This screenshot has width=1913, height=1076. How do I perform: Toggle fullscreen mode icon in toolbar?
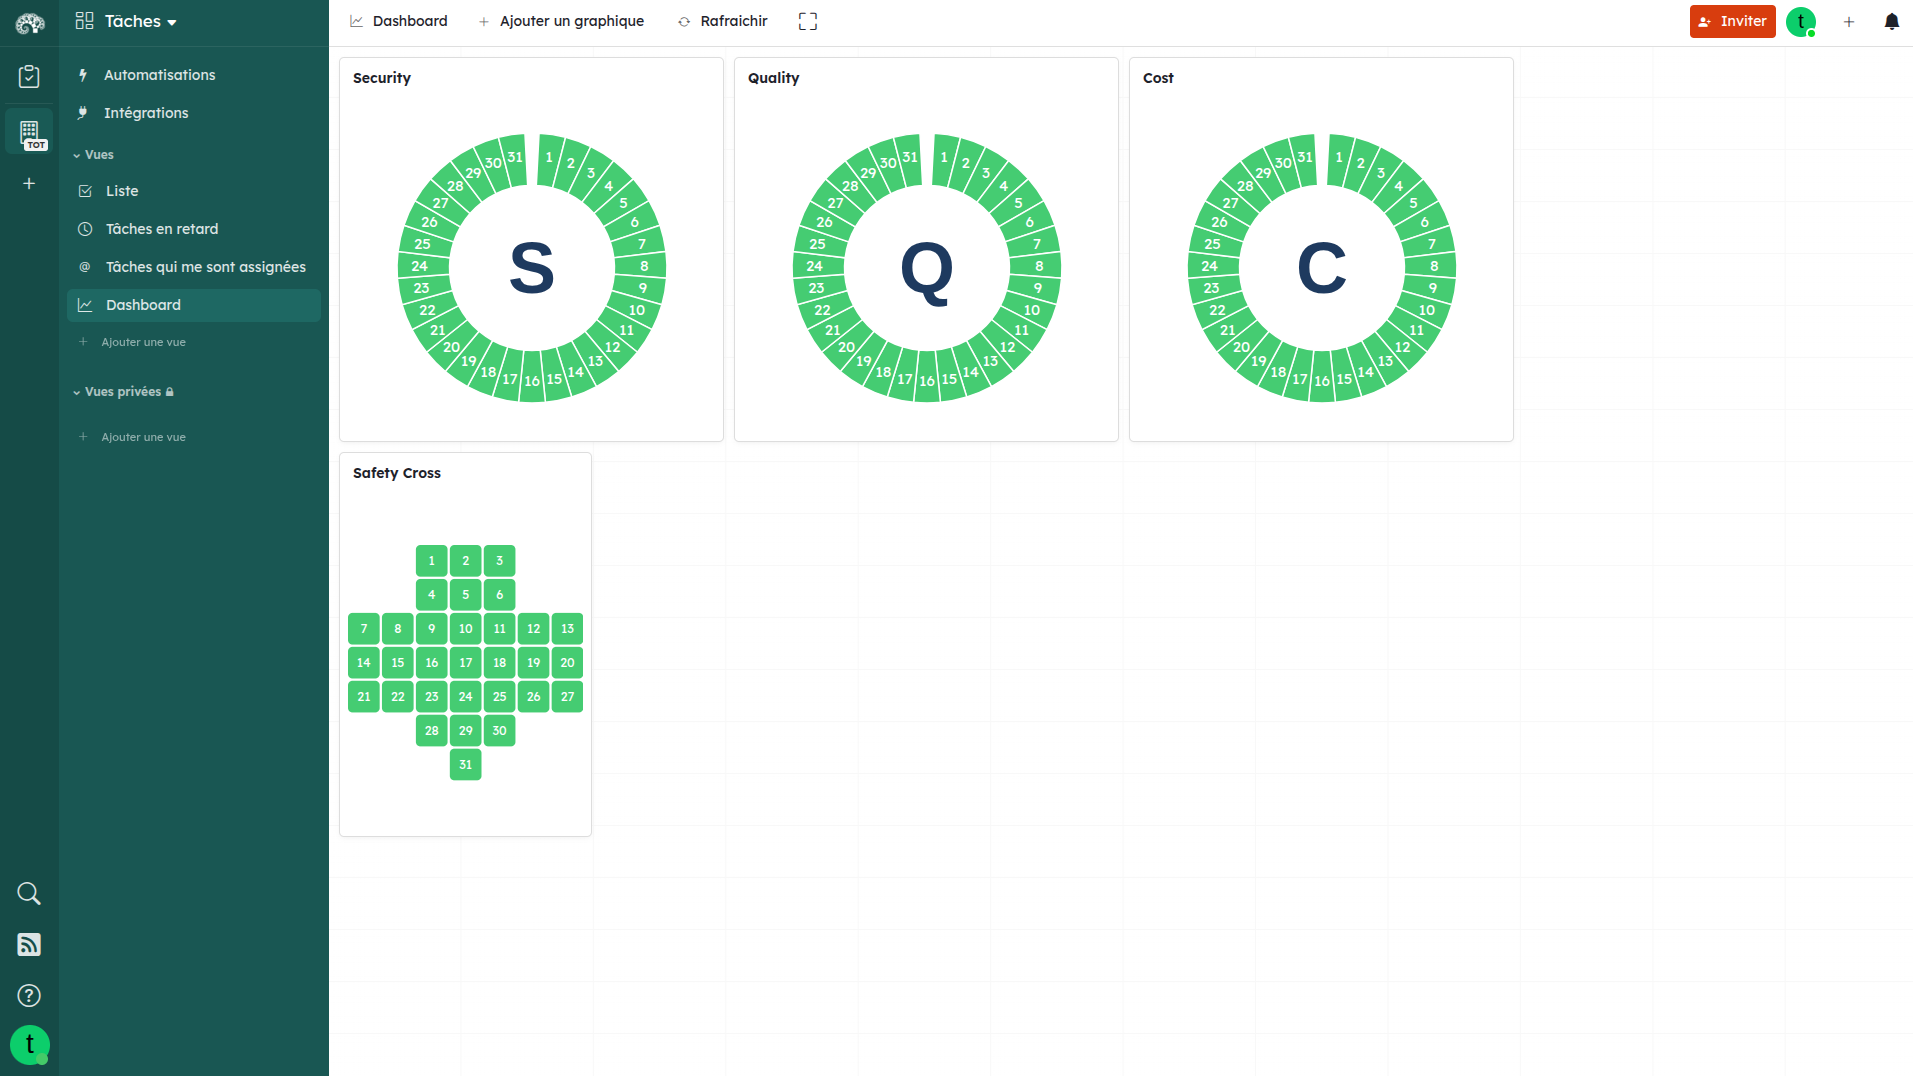[808, 21]
